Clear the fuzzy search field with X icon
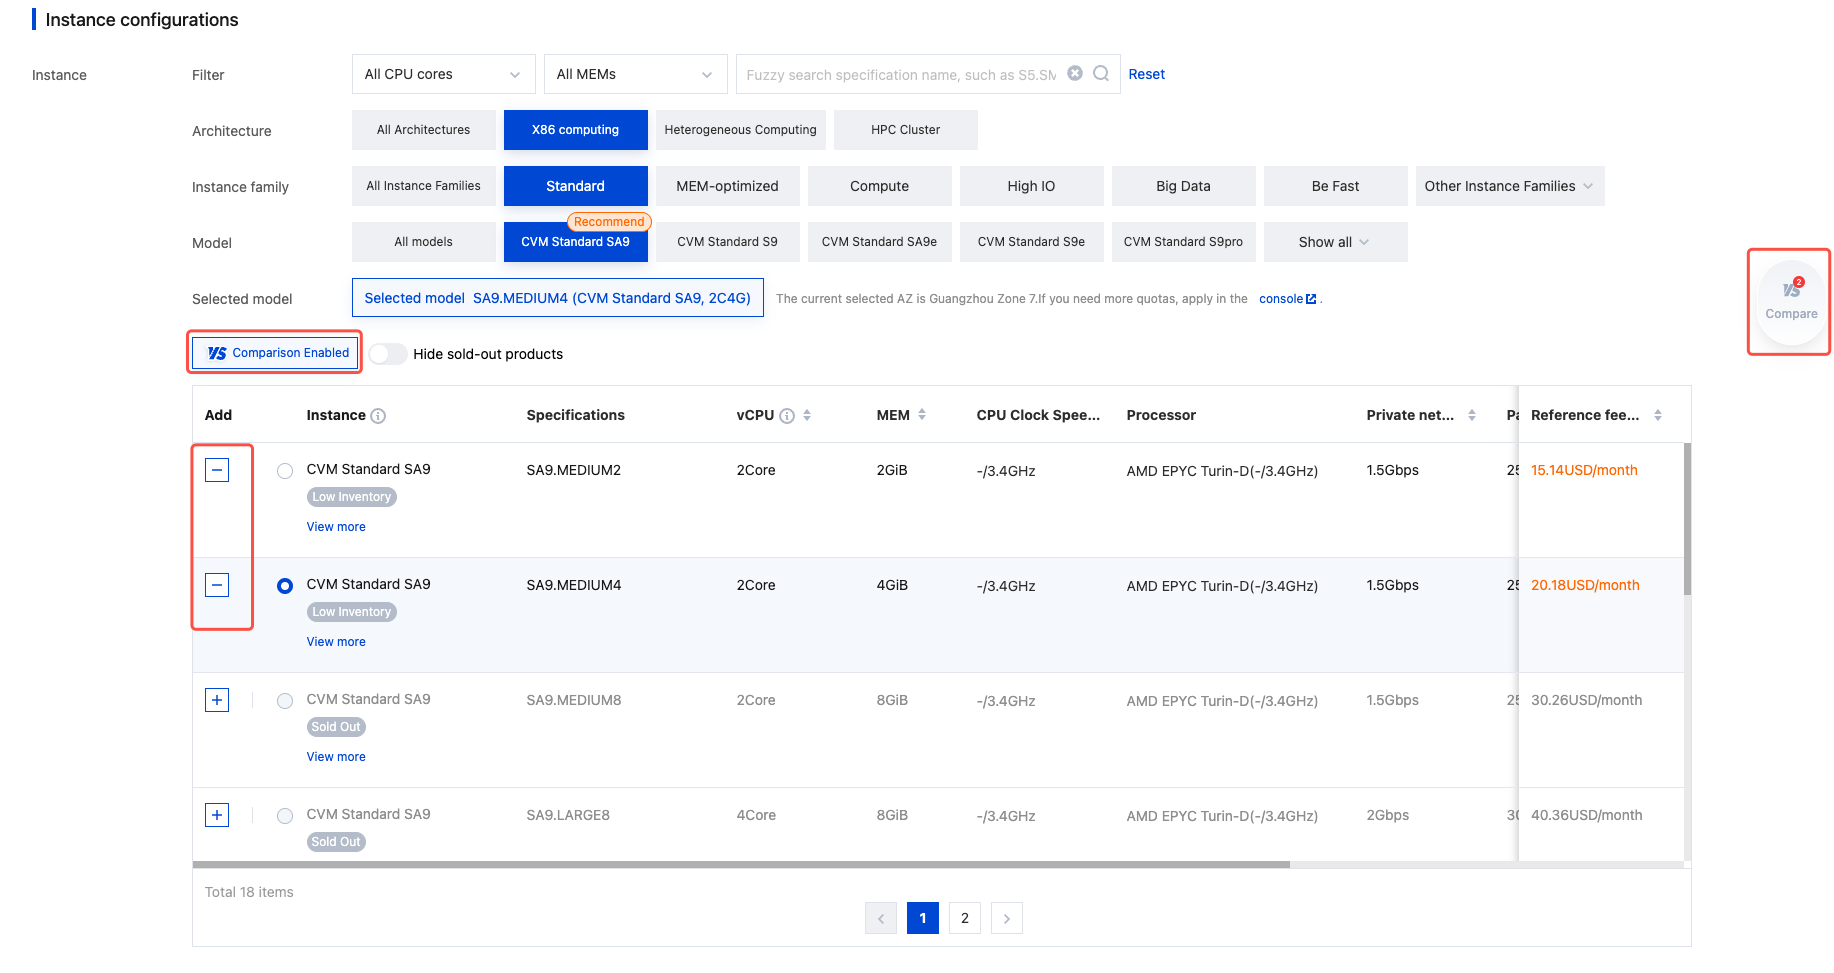This screenshot has width=1834, height=973. click(x=1075, y=73)
